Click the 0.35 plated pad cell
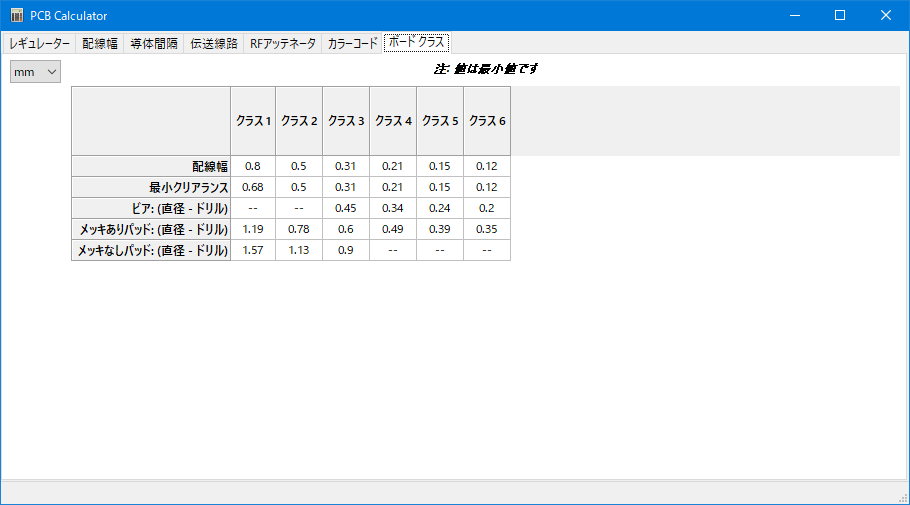910x505 pixels. click(x=487, y=229)
